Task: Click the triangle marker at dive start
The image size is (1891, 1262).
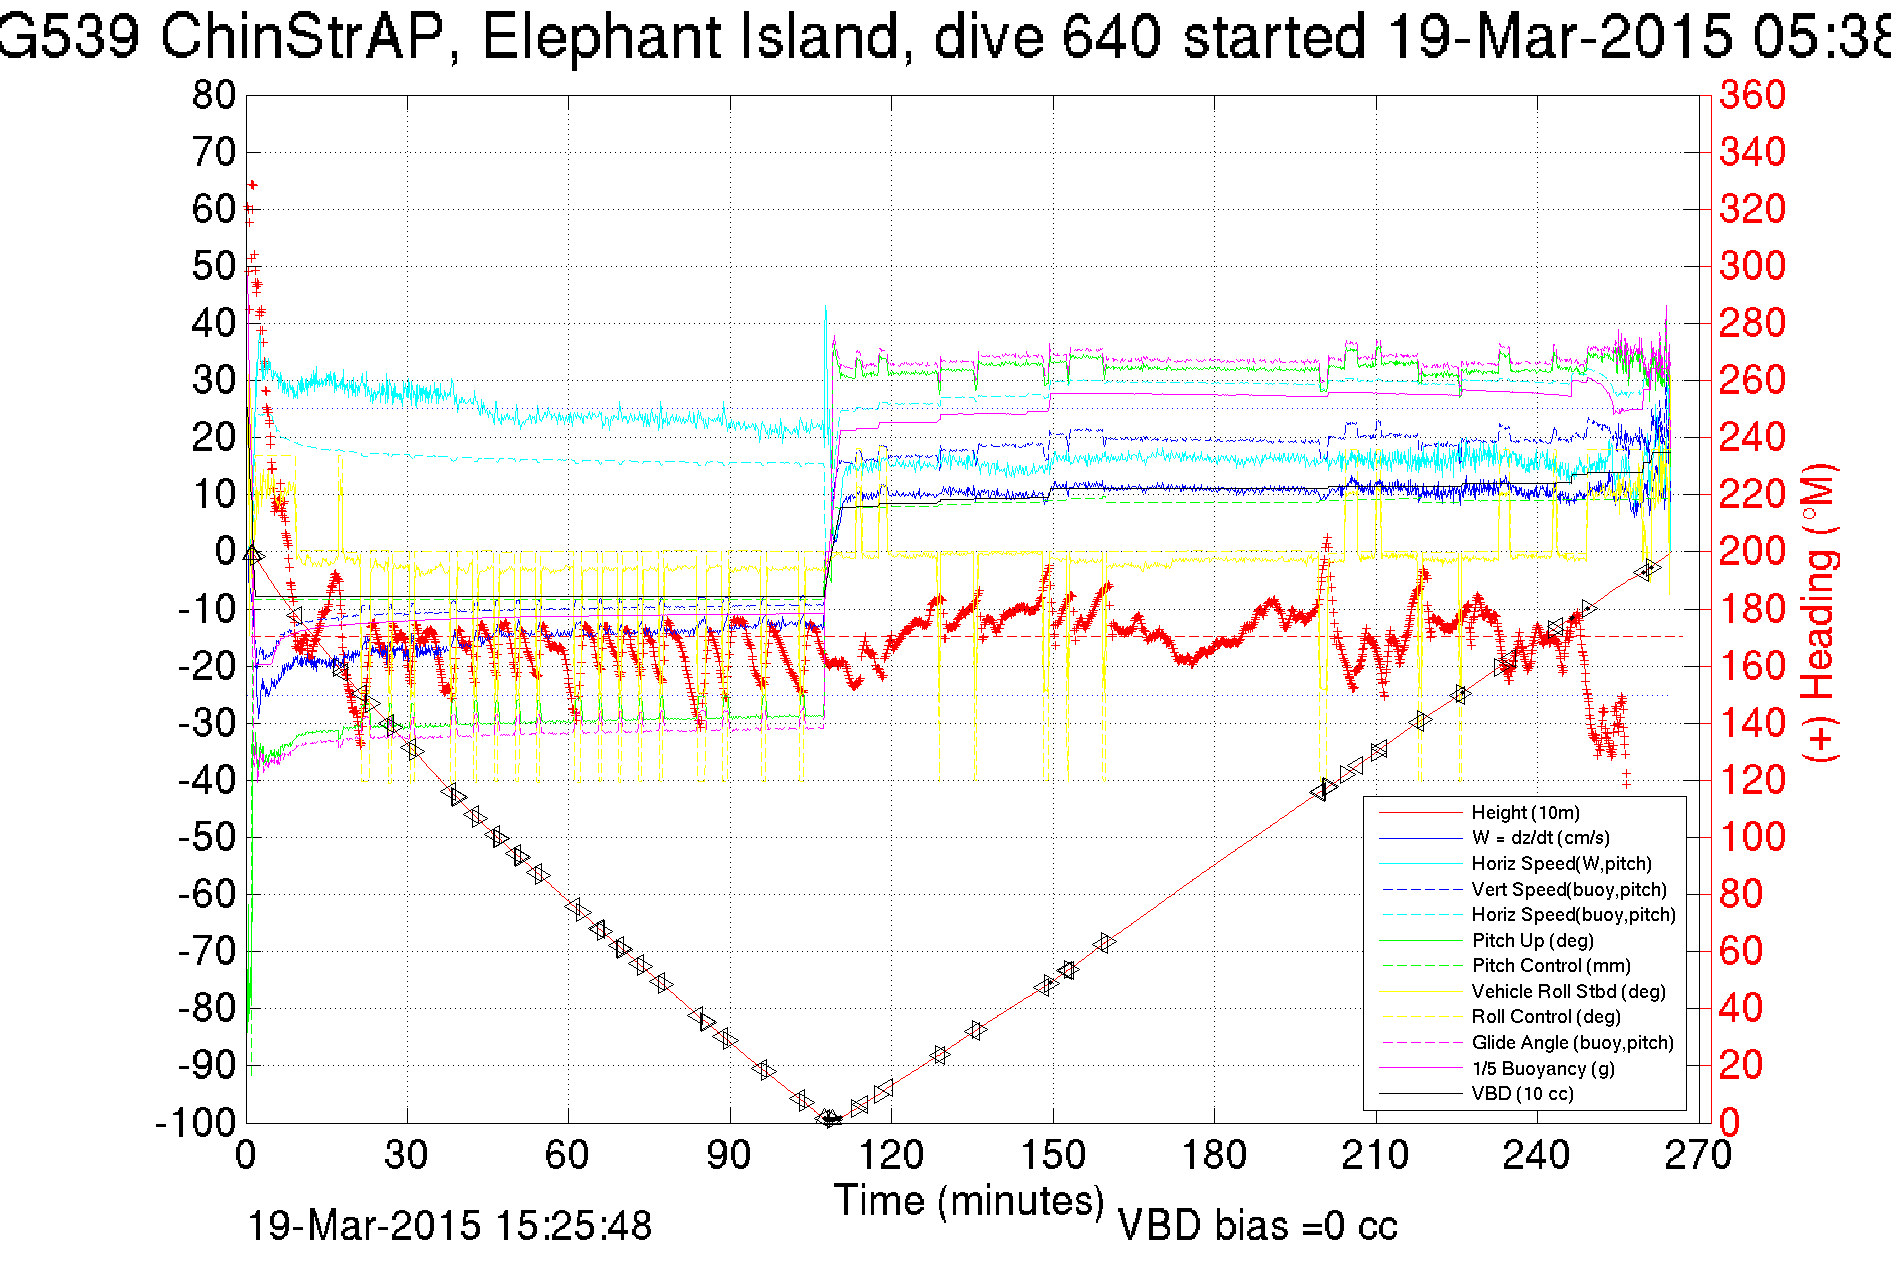Action: [x=253, y=554]
